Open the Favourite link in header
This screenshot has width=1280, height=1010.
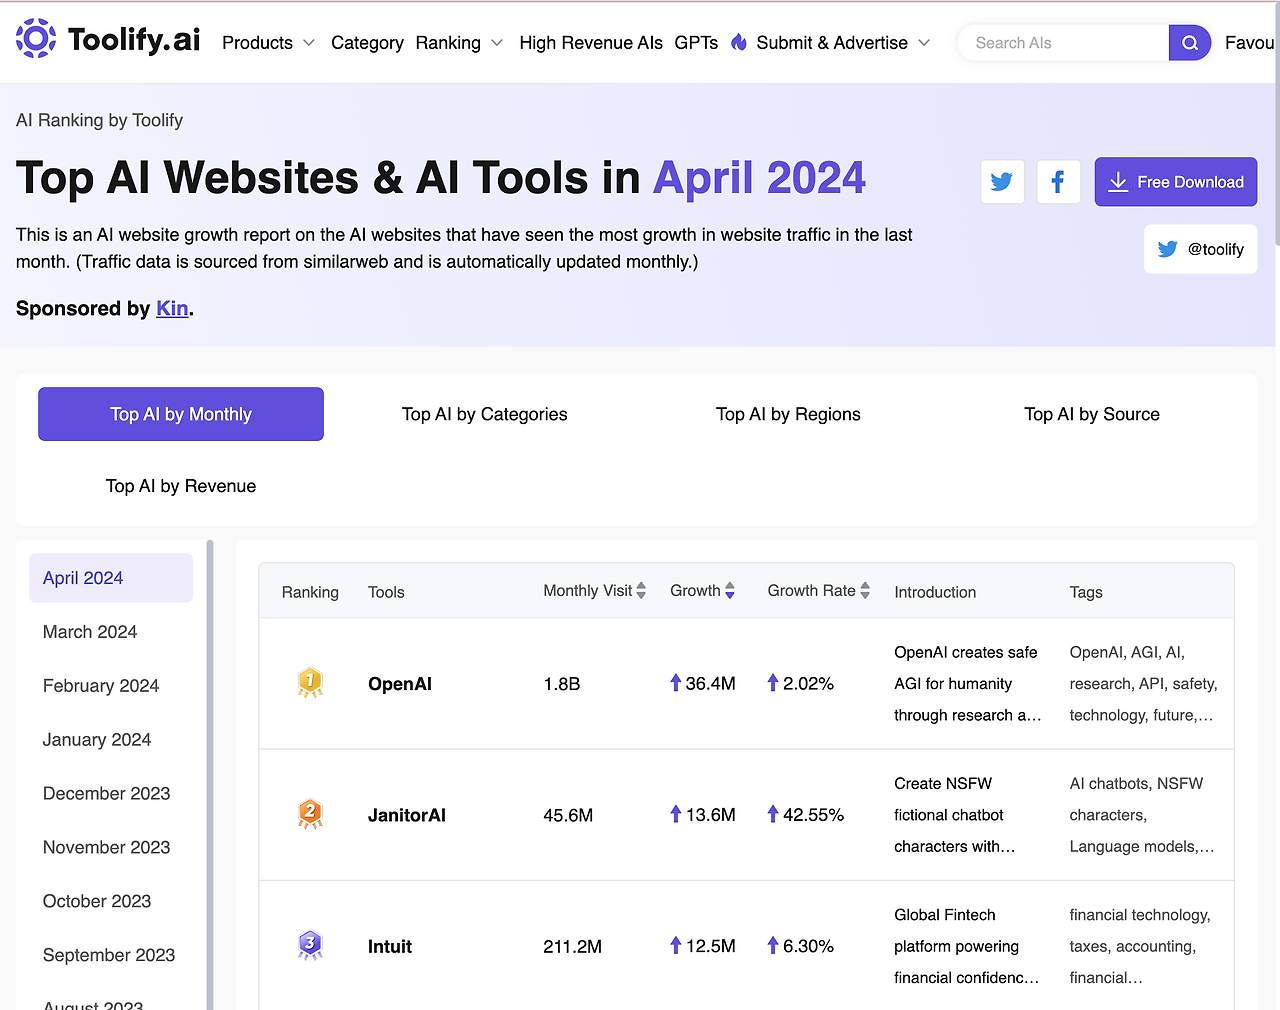coord(1250,43)
